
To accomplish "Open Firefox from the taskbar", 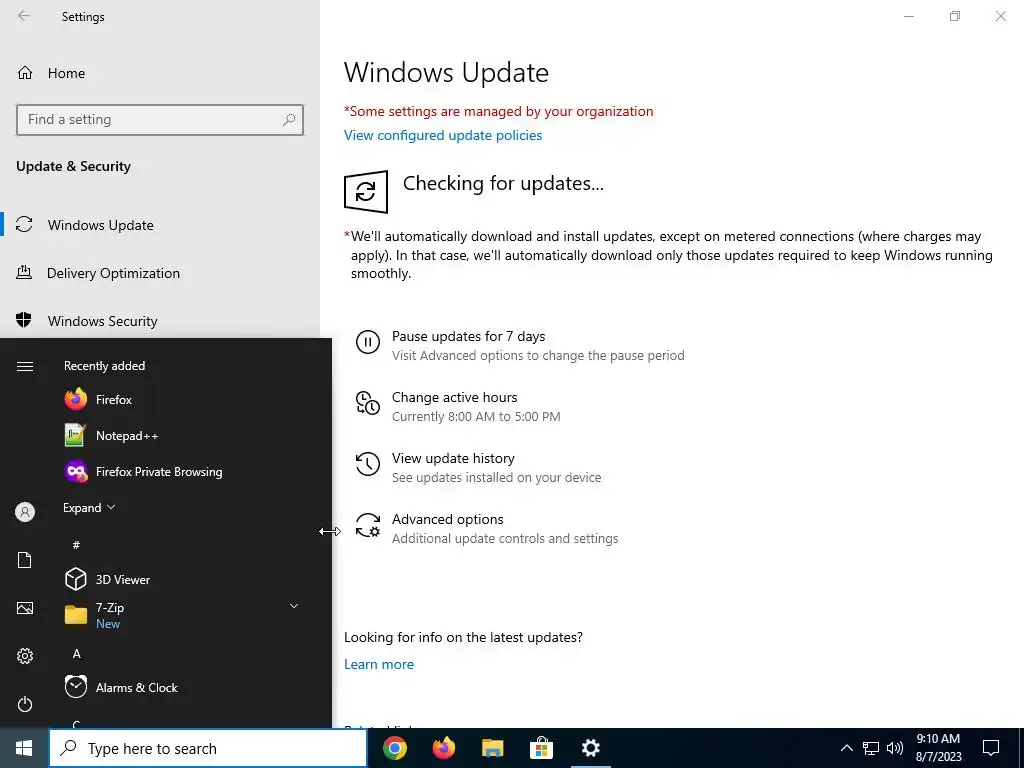I will pyautogui.click(x=443, y=748).
